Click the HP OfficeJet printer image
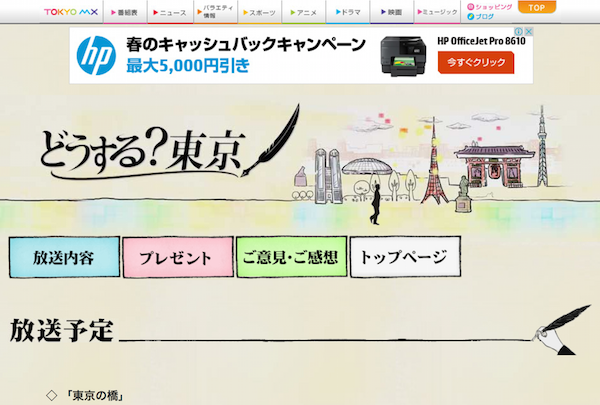The width and height of the screenshot is (600, 405). (x=403, y=56)
